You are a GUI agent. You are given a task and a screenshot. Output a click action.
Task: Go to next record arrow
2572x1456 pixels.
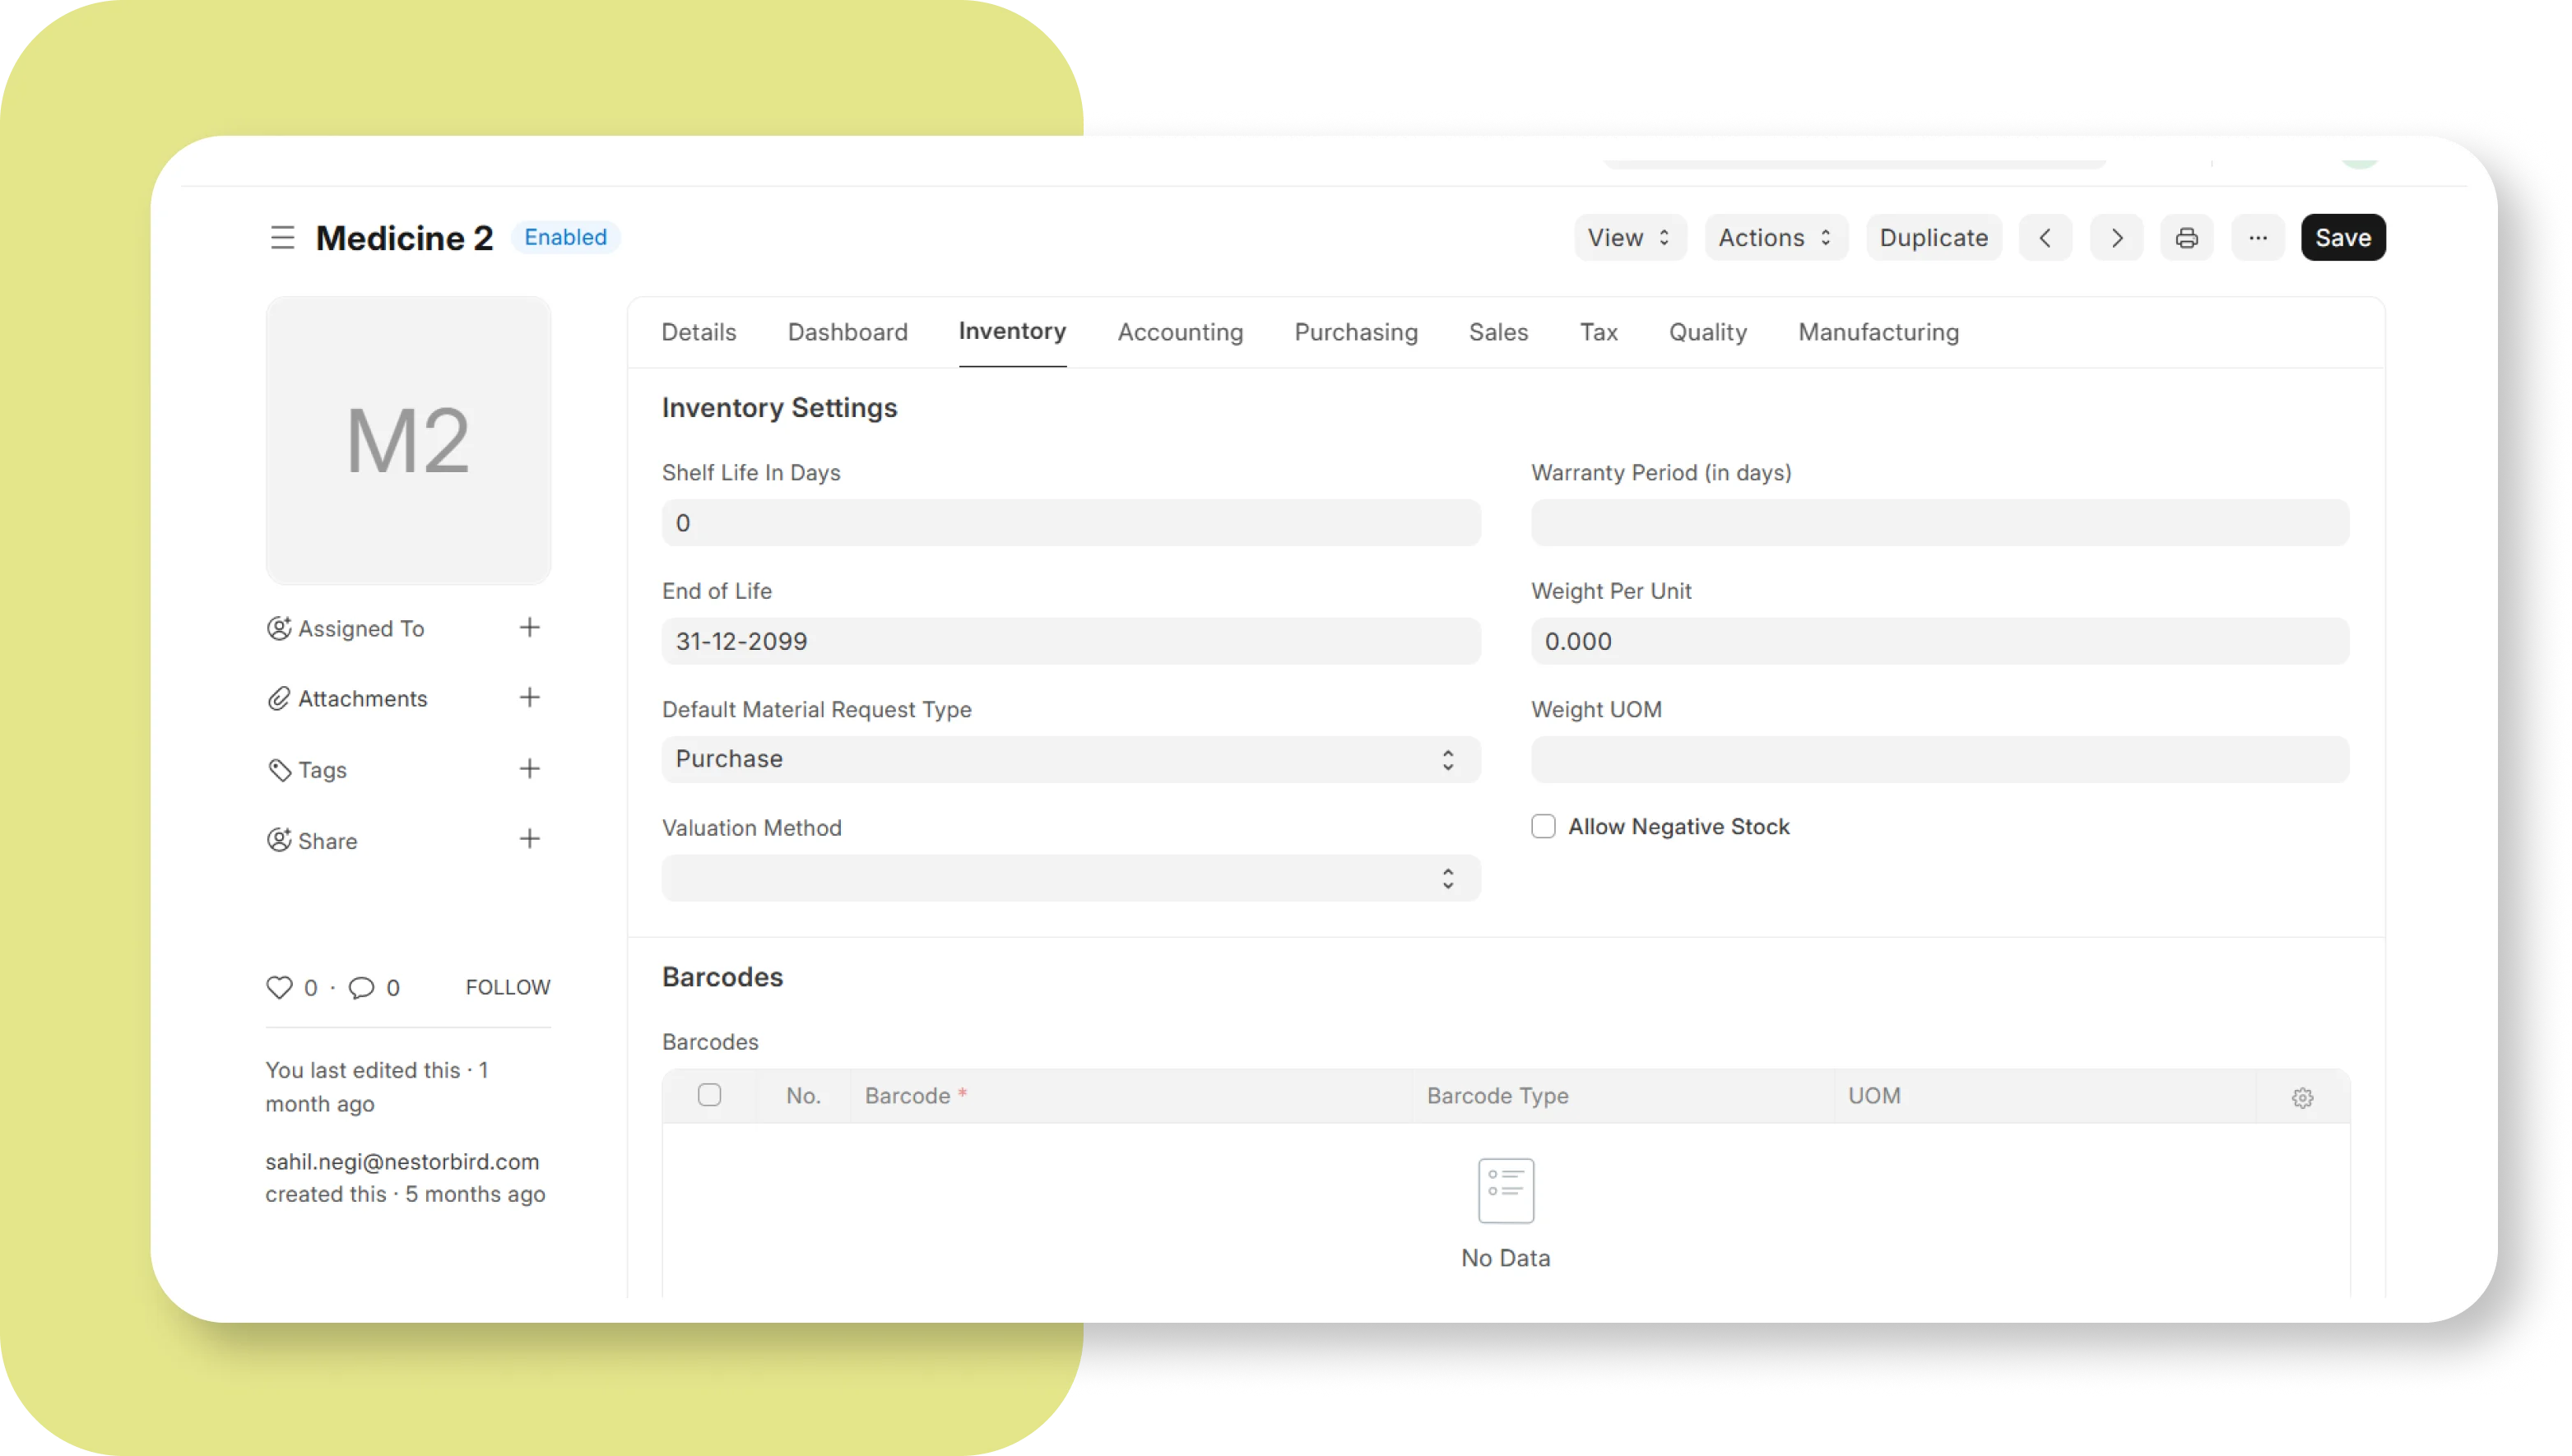tap(2116, 238)
